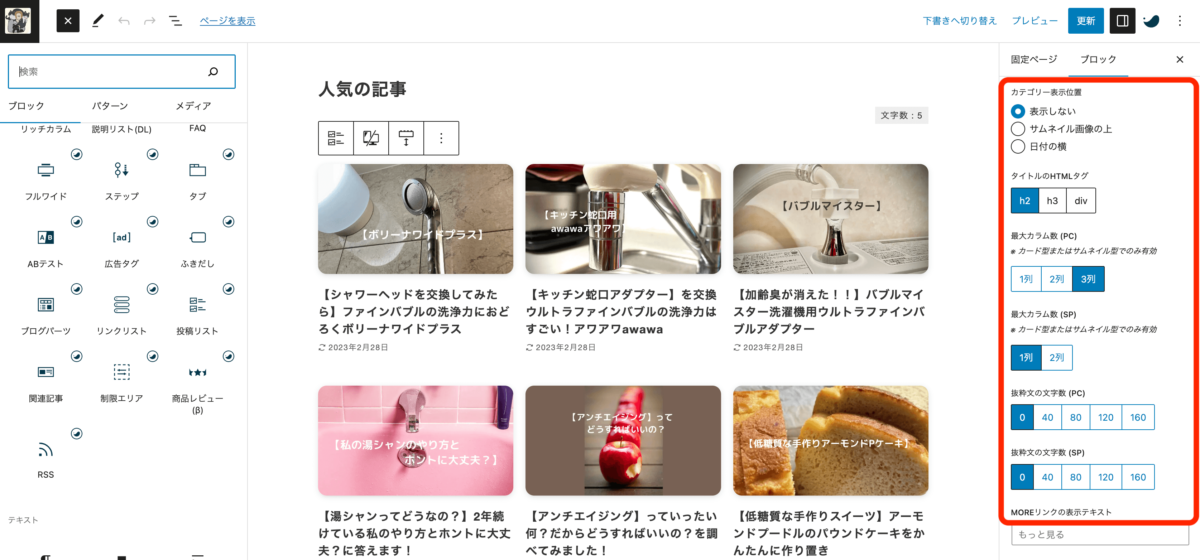Click the 更新 button
Screen dimensions: 1200x560
1086,20
